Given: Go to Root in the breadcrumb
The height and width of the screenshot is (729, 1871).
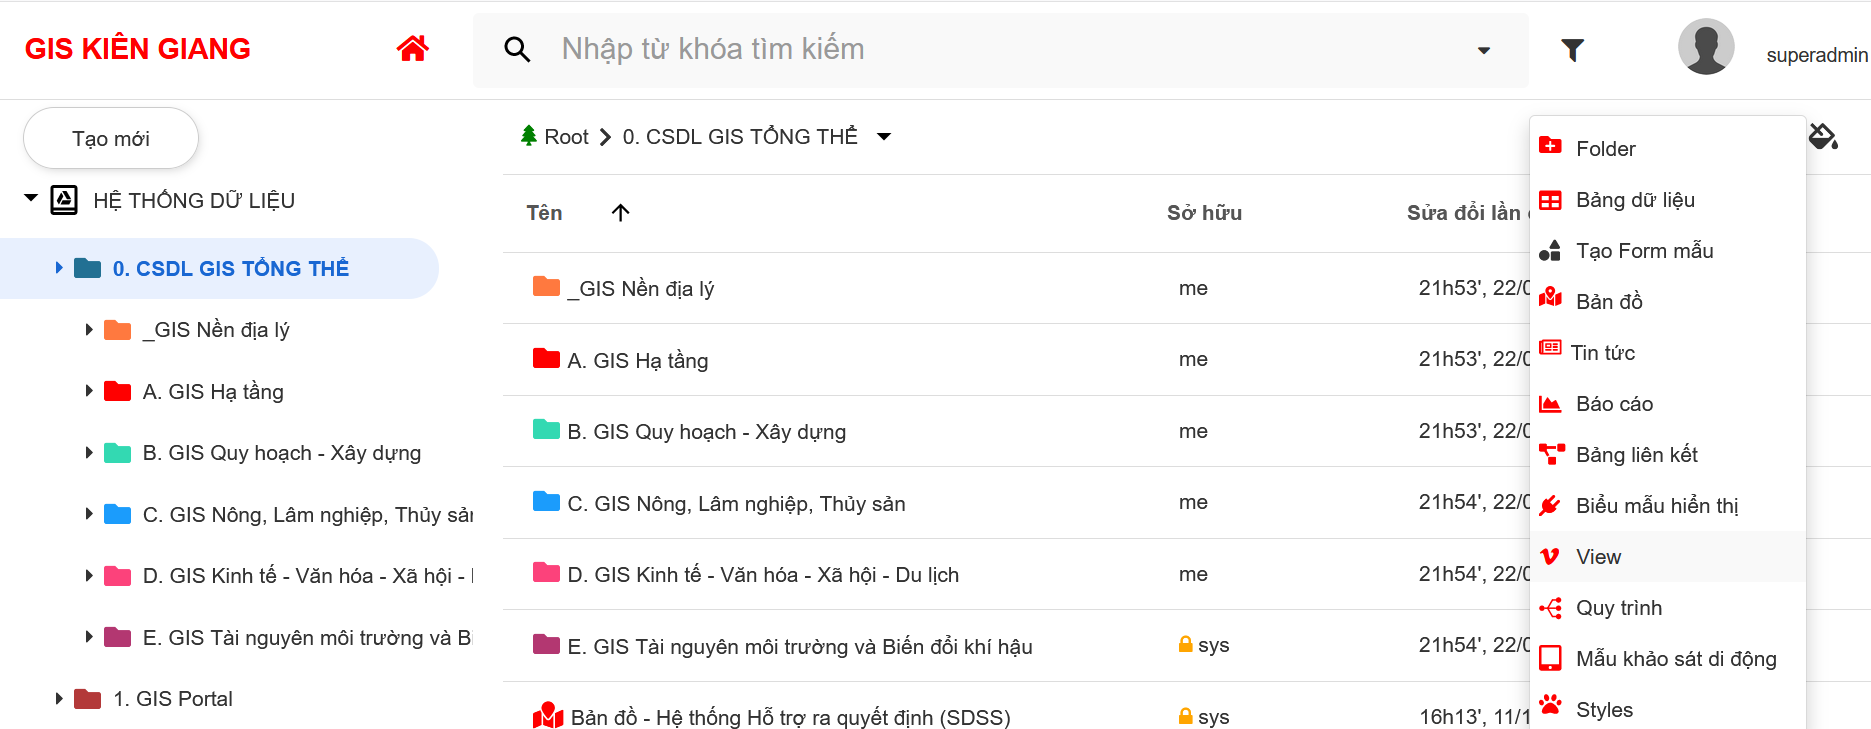Looking at the screenshot, I should point(566,137).
